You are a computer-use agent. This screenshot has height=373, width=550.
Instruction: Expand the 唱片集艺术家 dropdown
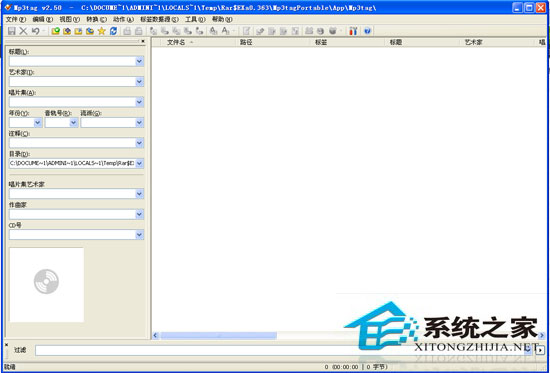pos(139,194)
